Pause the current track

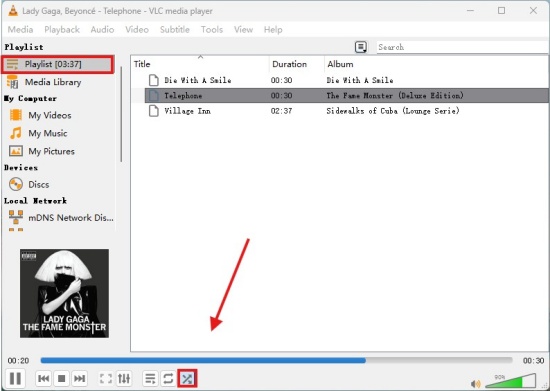click(x=15, y=378)
